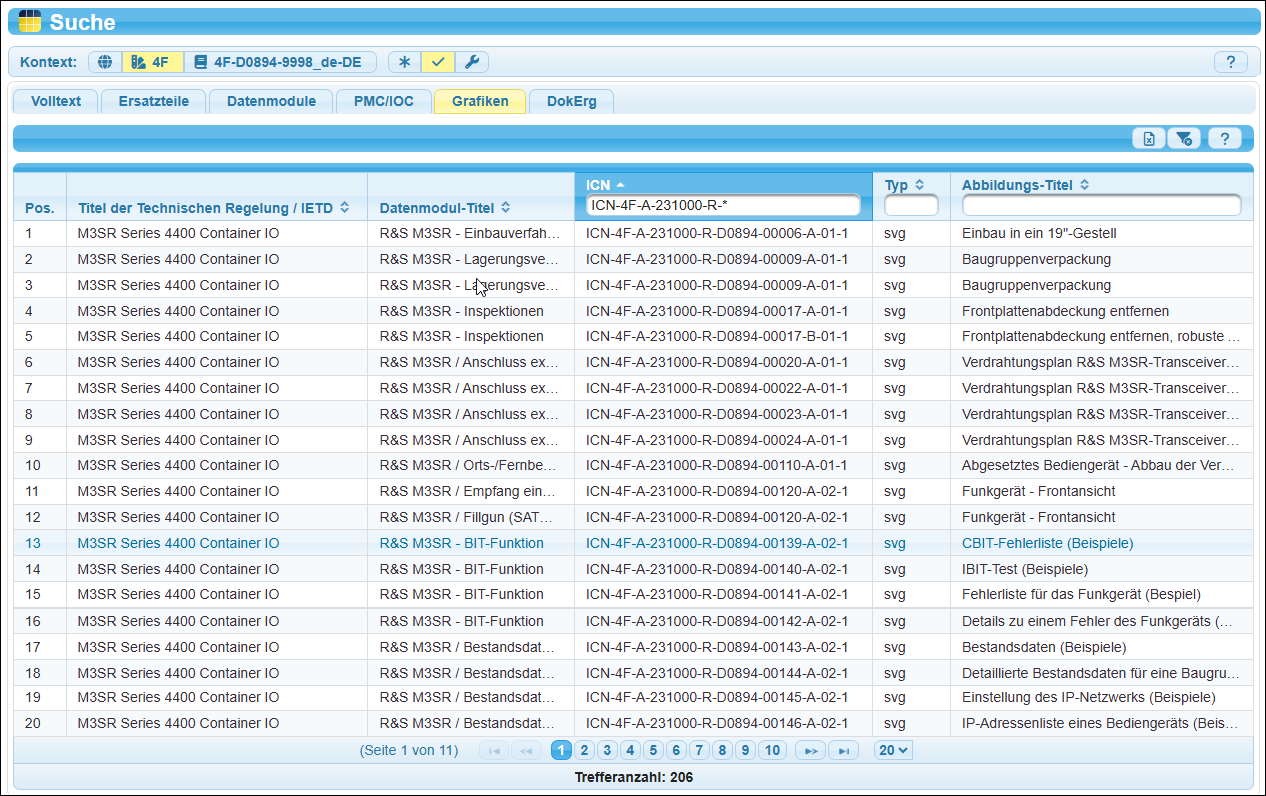The height and width of the screenshot is (796, 1266).
Task: Select Fehlerliste für das Funkgerät (Bespiel)
Action: point(1081,594)
